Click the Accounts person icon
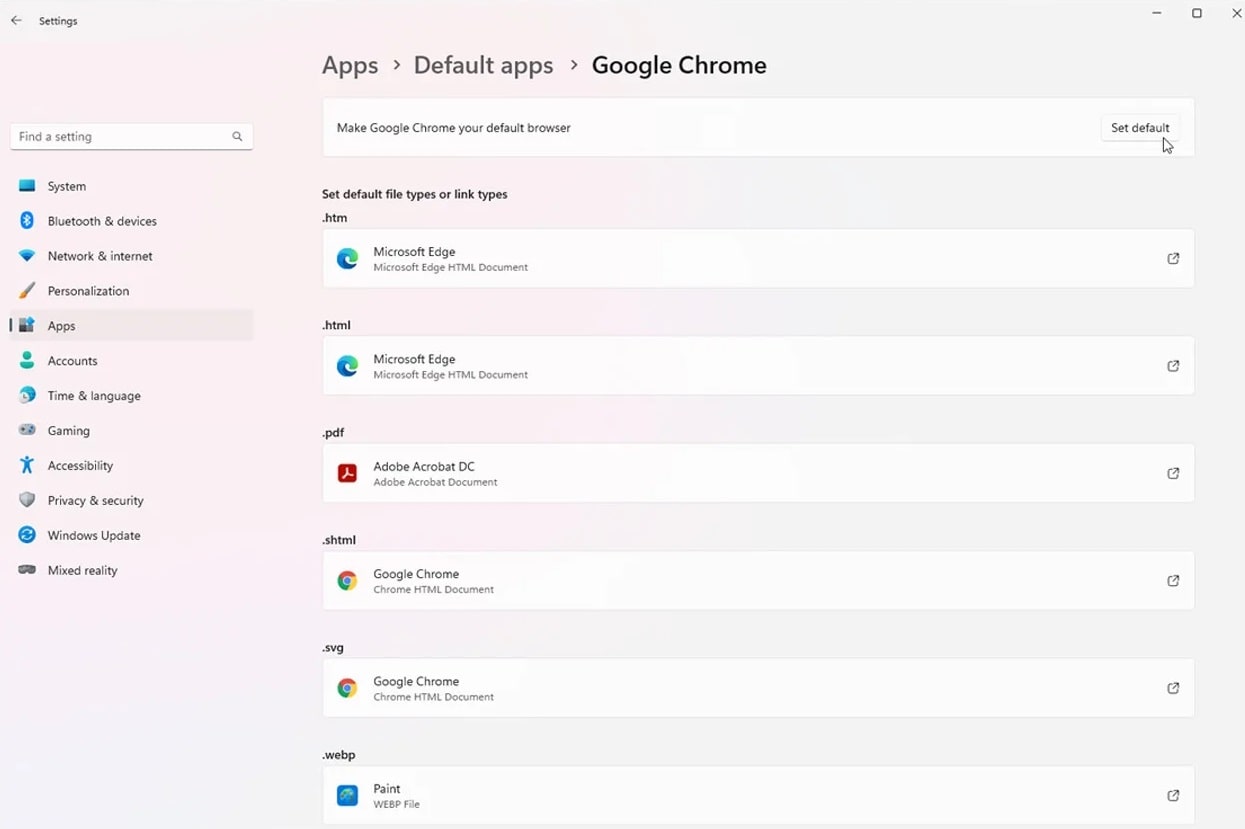This screenshot has width=1245, height=829. 27,361
